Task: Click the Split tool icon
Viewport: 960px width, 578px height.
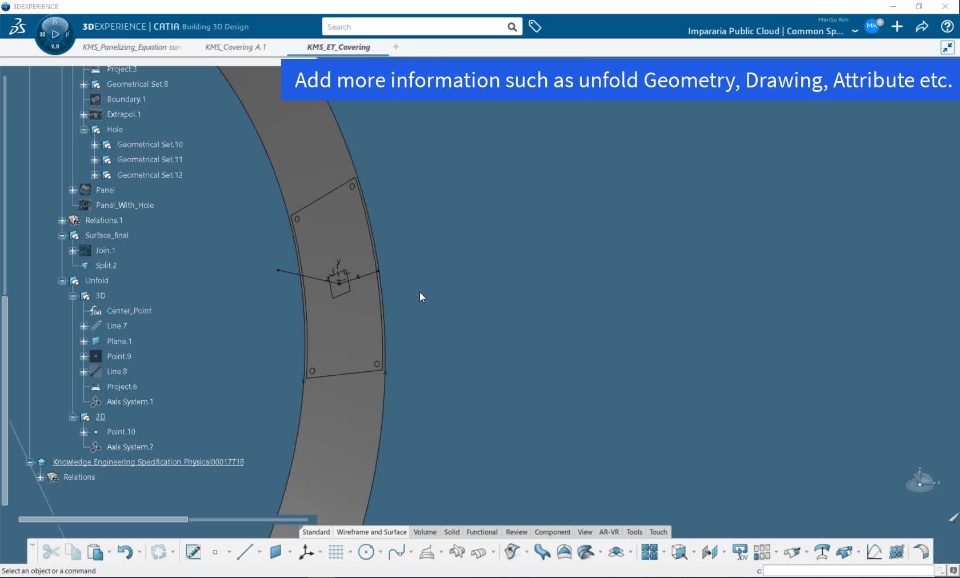Action: point(710,552)
